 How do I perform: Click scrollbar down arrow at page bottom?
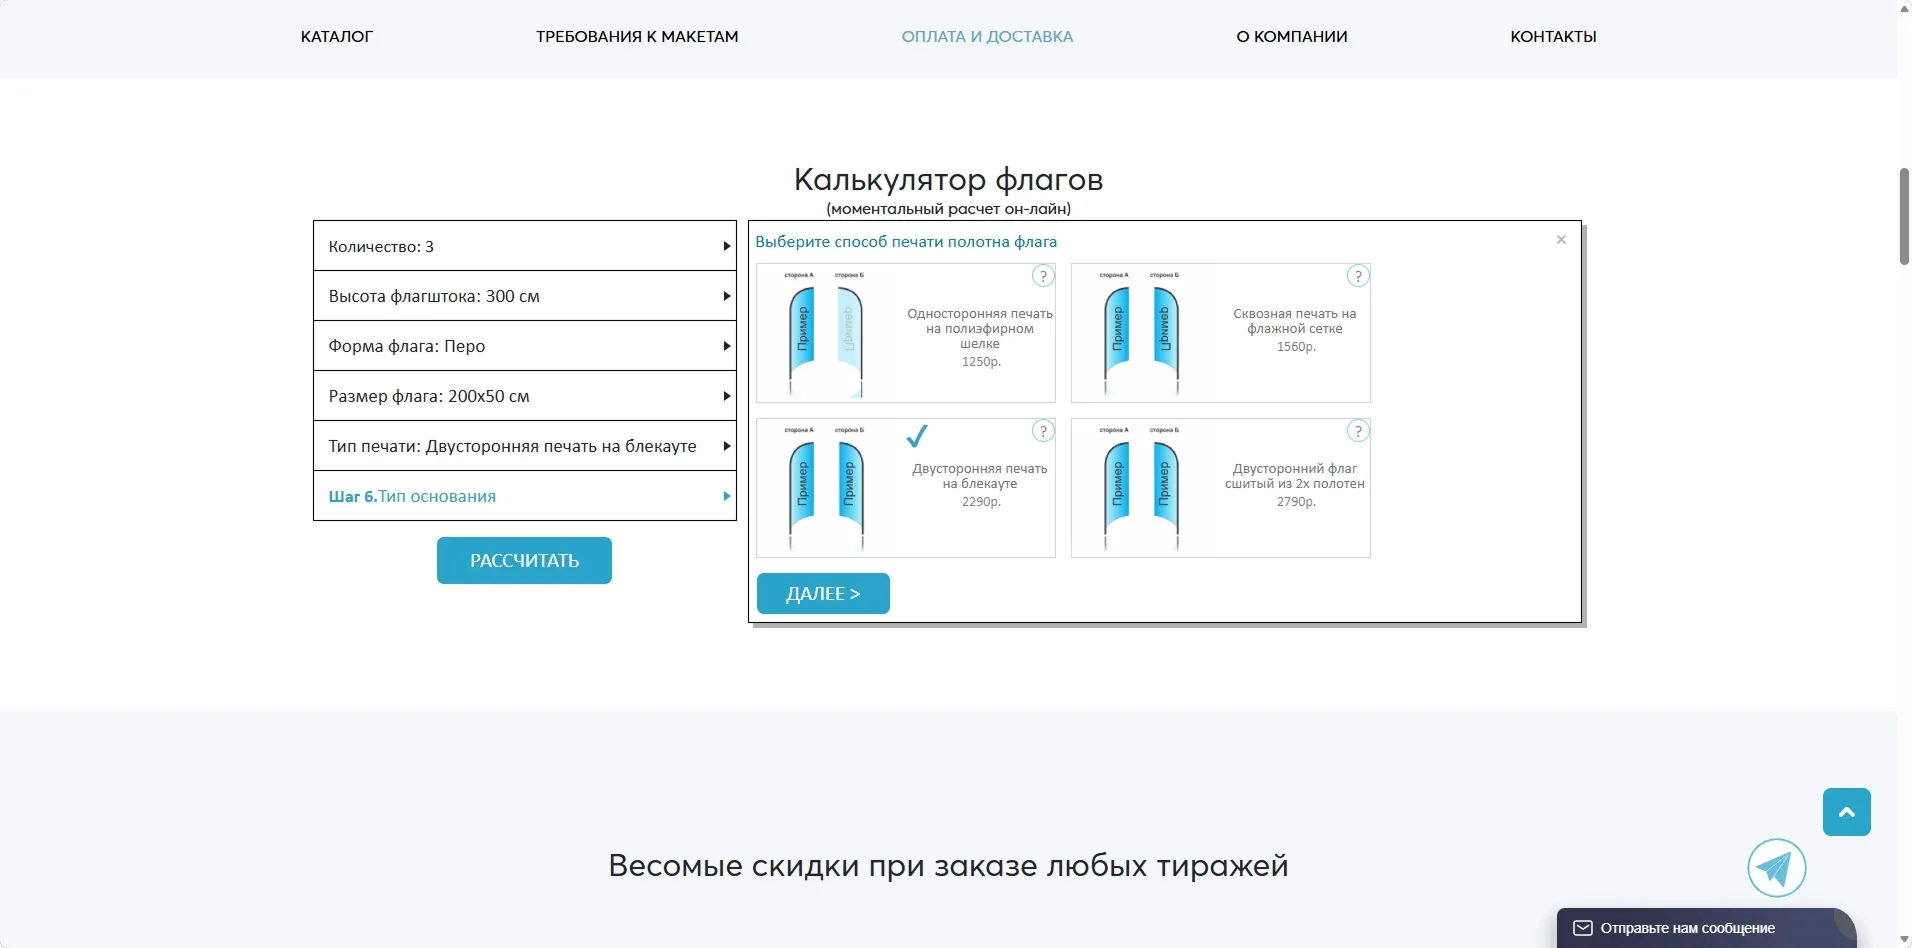(x=1904, y=940)
